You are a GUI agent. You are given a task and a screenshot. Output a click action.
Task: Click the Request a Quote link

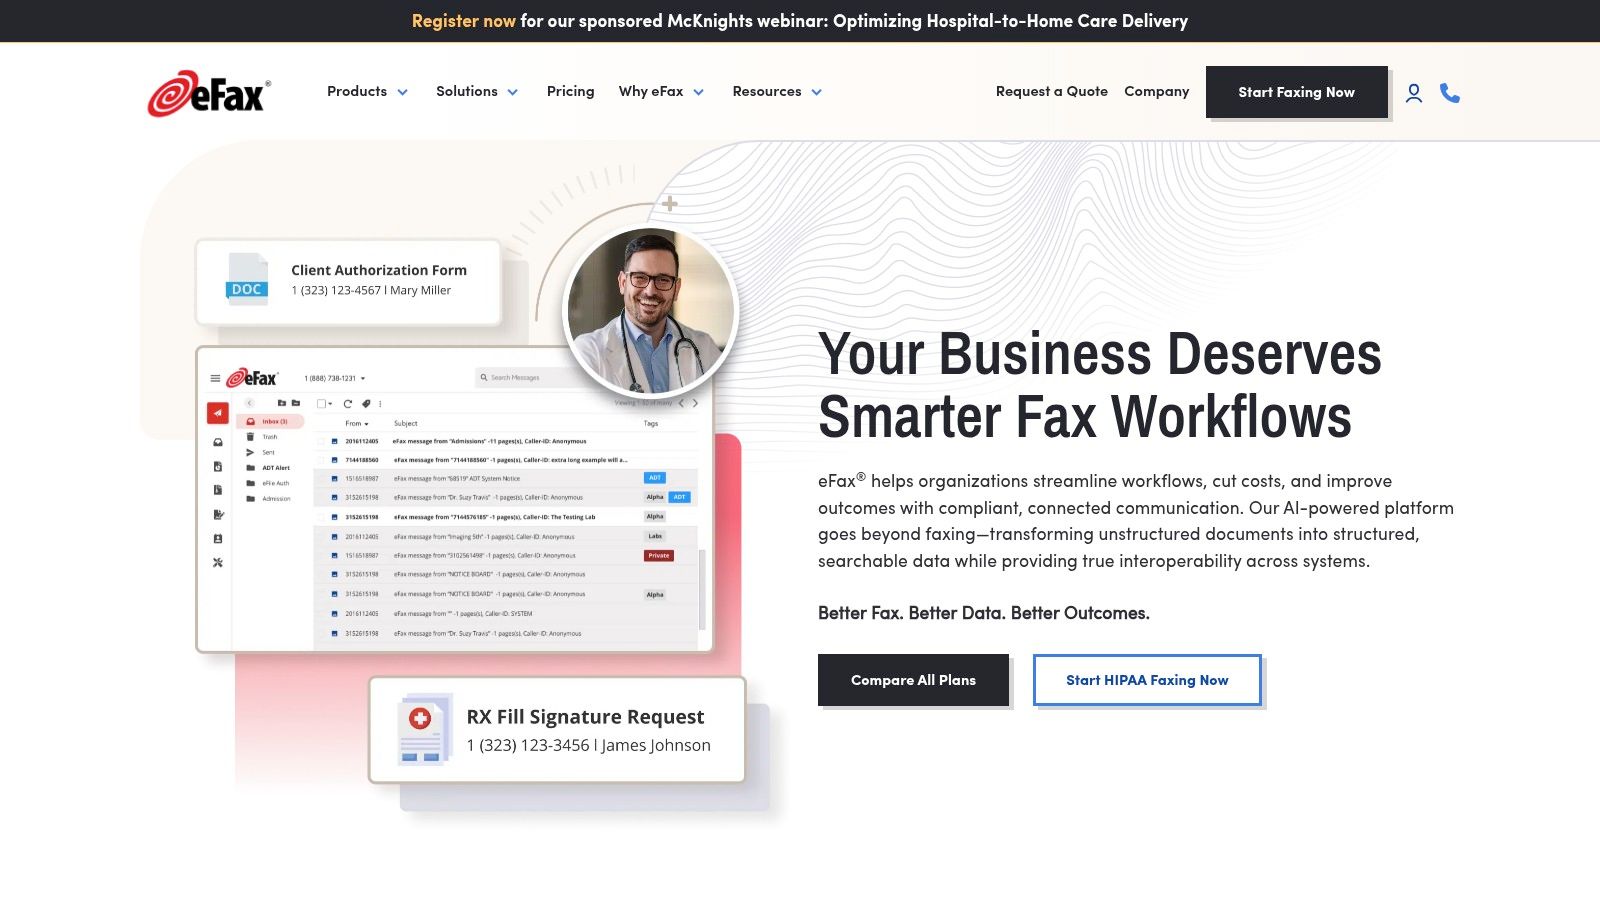[1052, 91]
